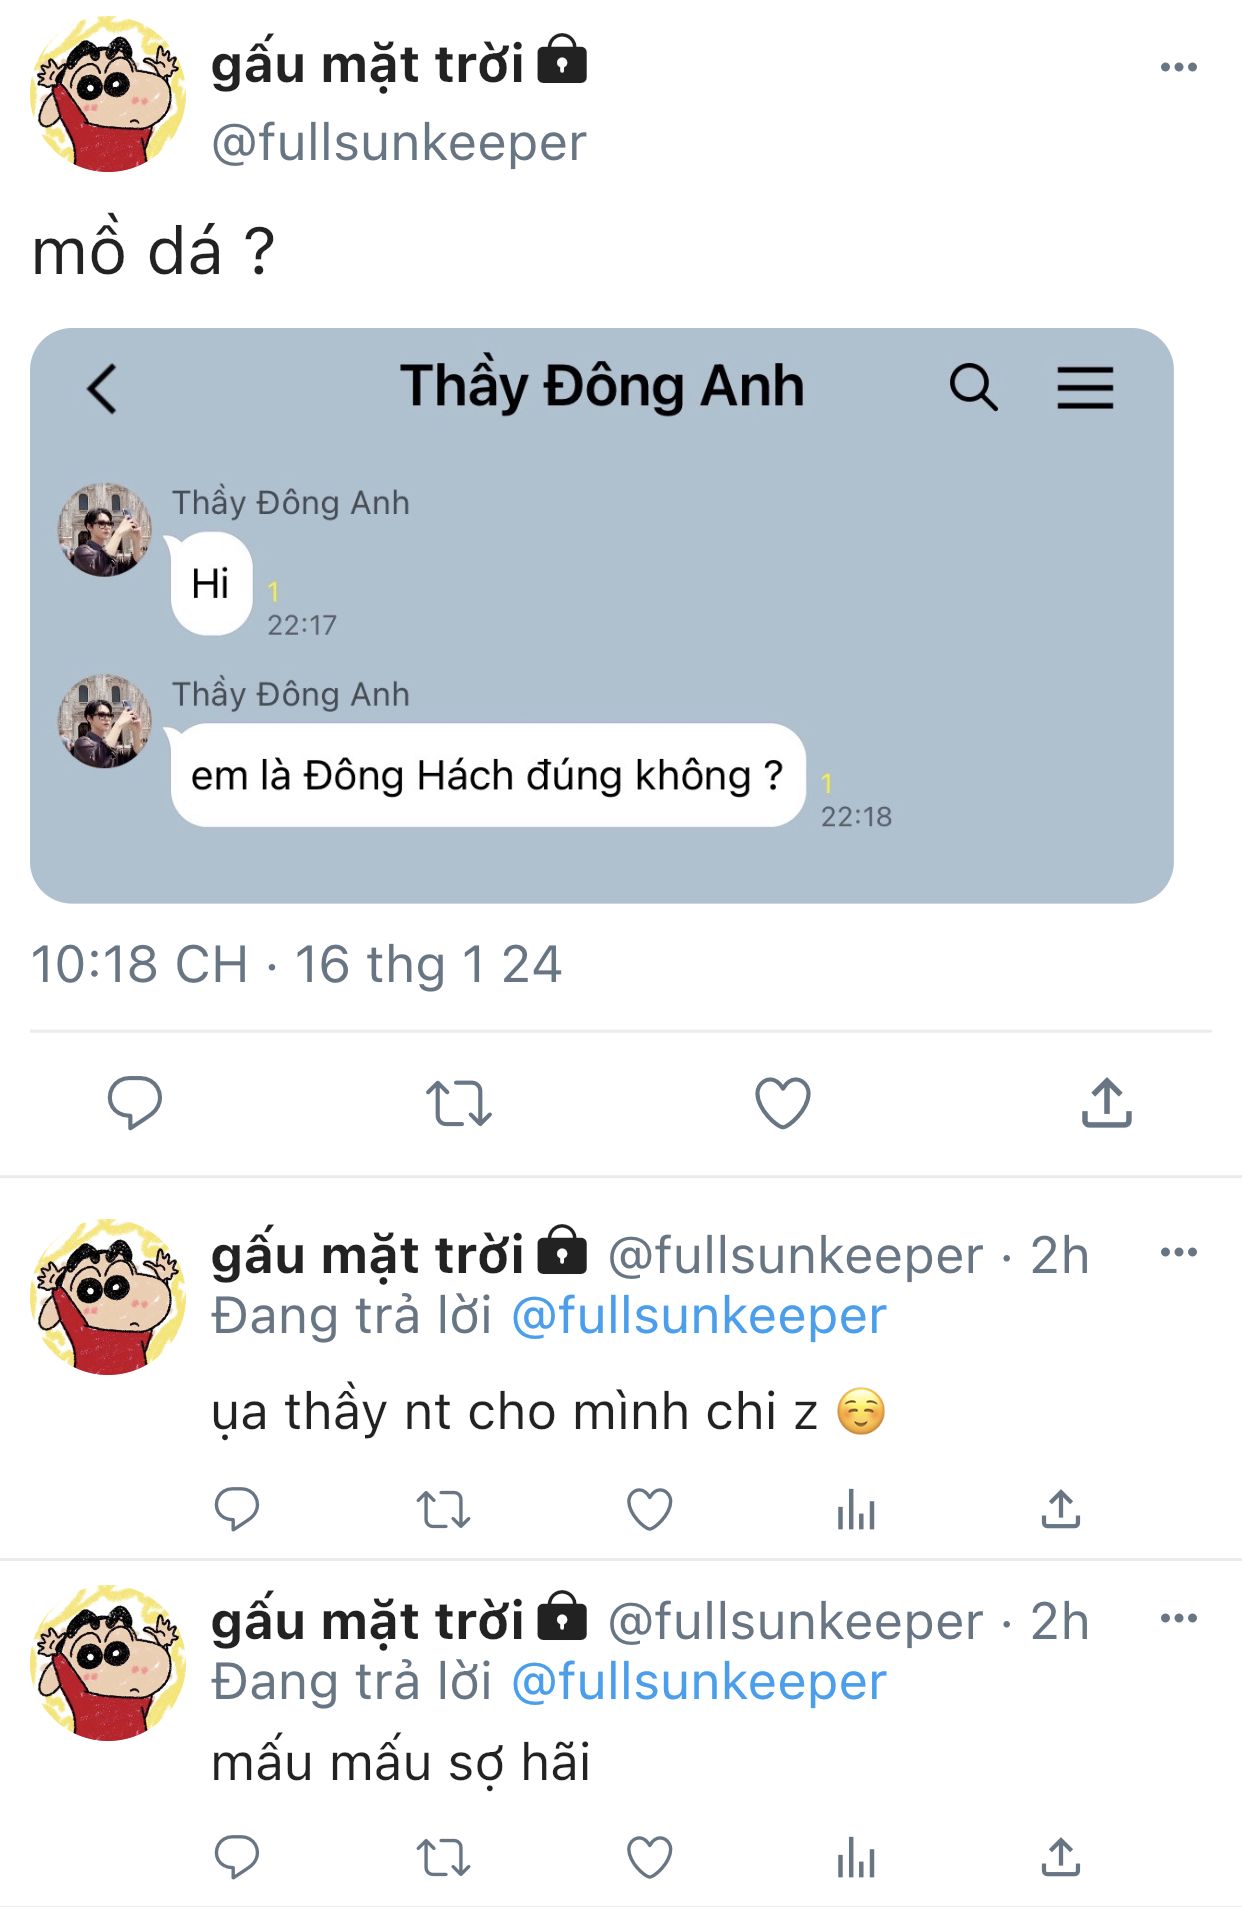Open the @fullsunkeeper mention in the first reply

tap(698, 1316)
